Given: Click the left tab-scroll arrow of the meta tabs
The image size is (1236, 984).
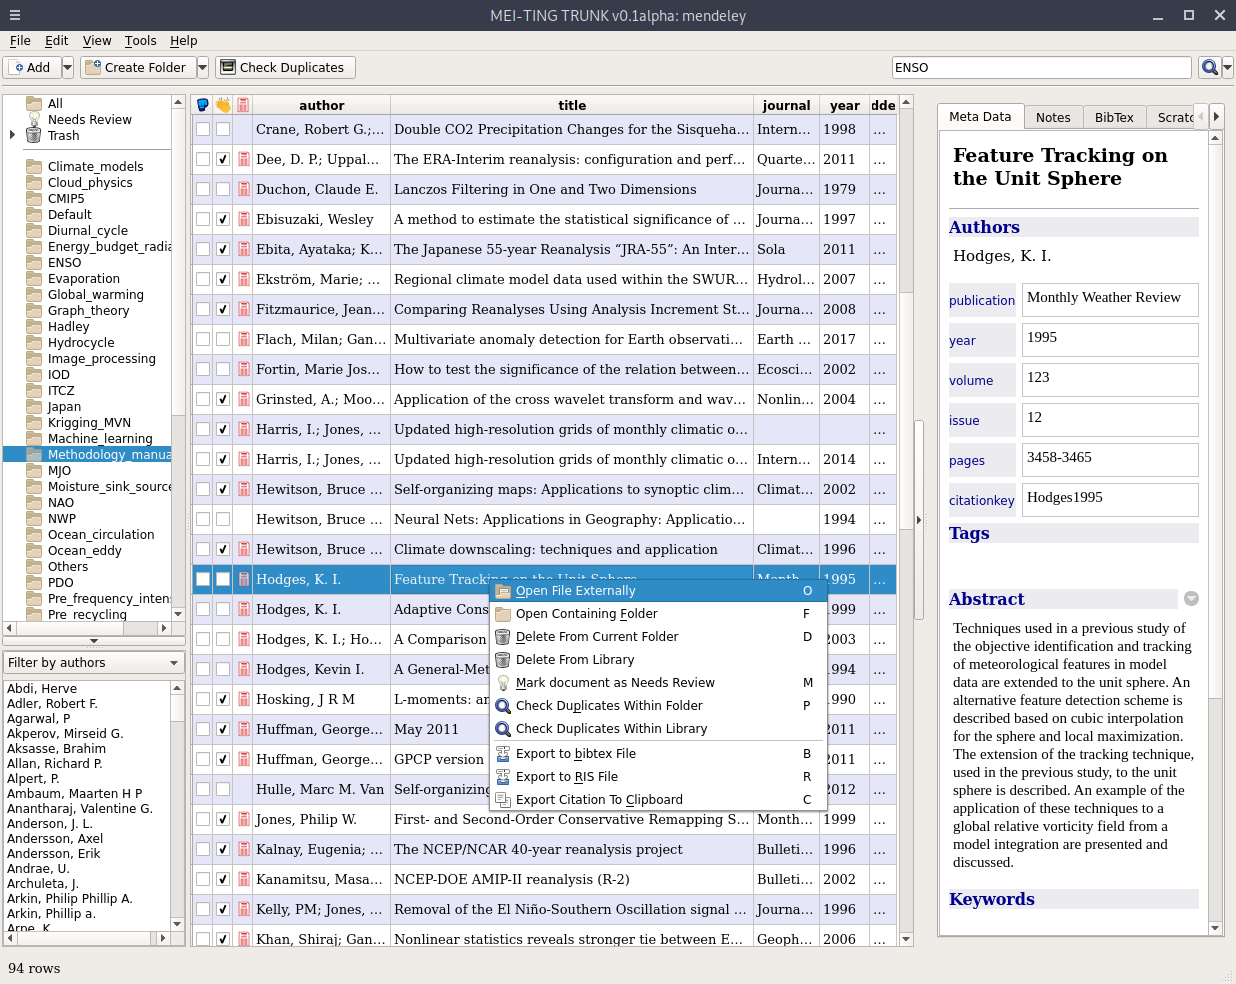Looking at the screenshot, I should click(1201, 116).
